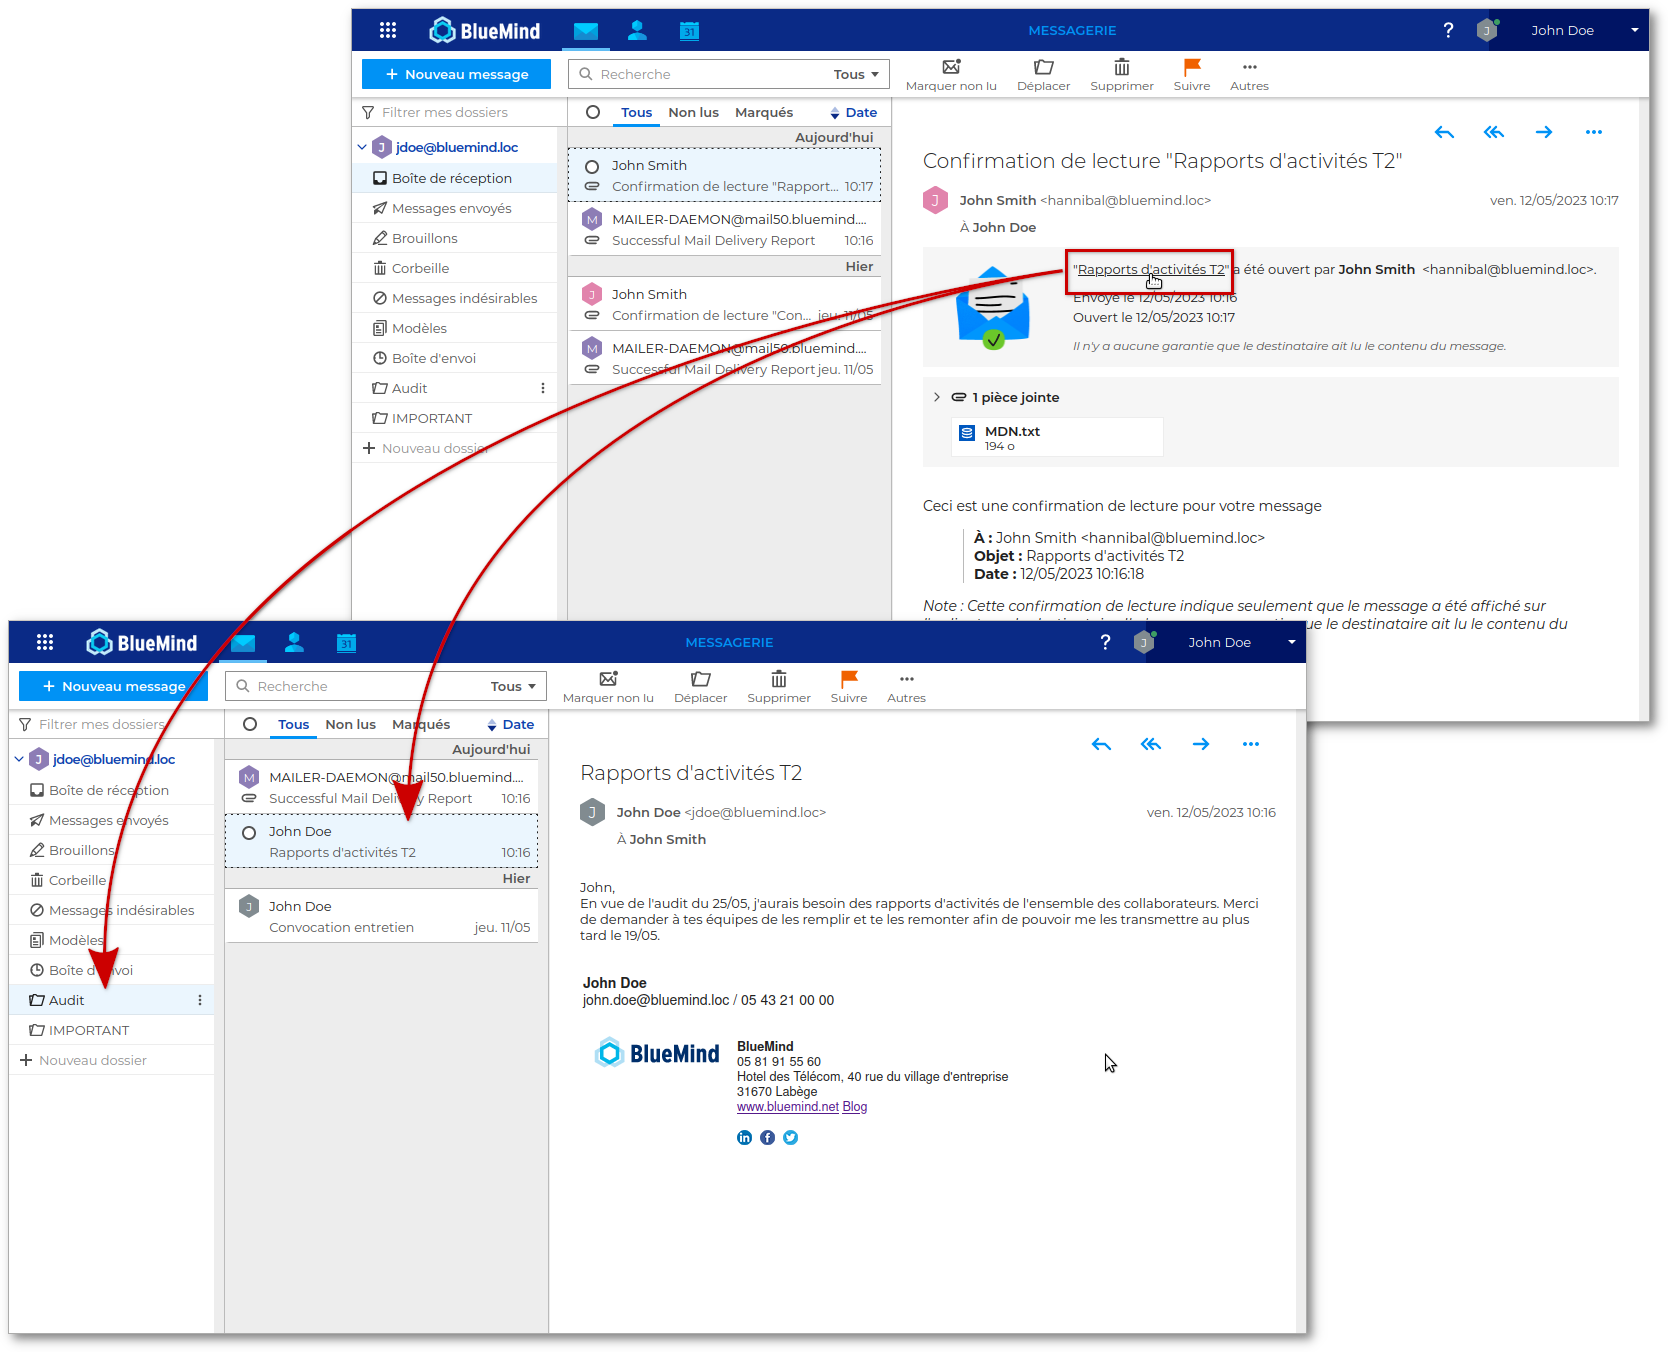
Task: Click Déplacer folder icon in the background window
Action: [x=1043, y=75]
